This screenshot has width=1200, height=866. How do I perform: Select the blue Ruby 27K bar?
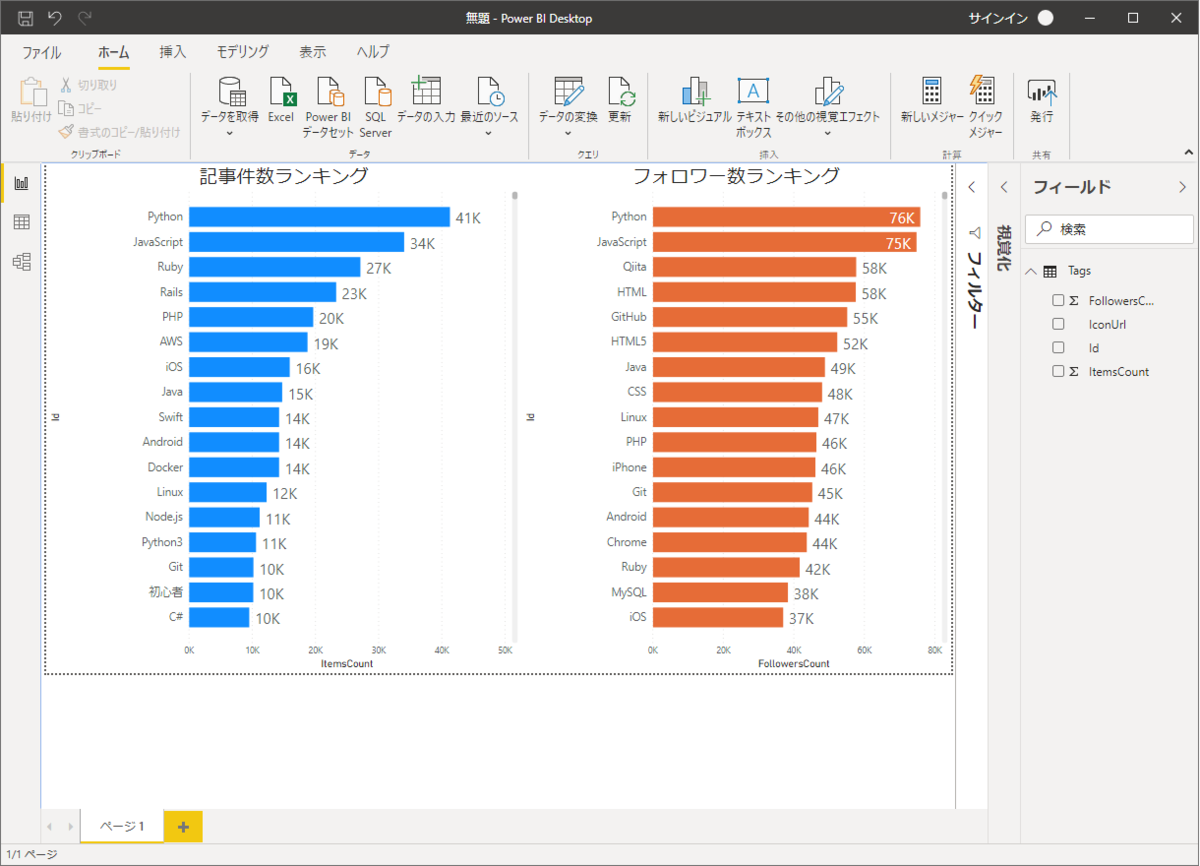(x=274, y=267)
